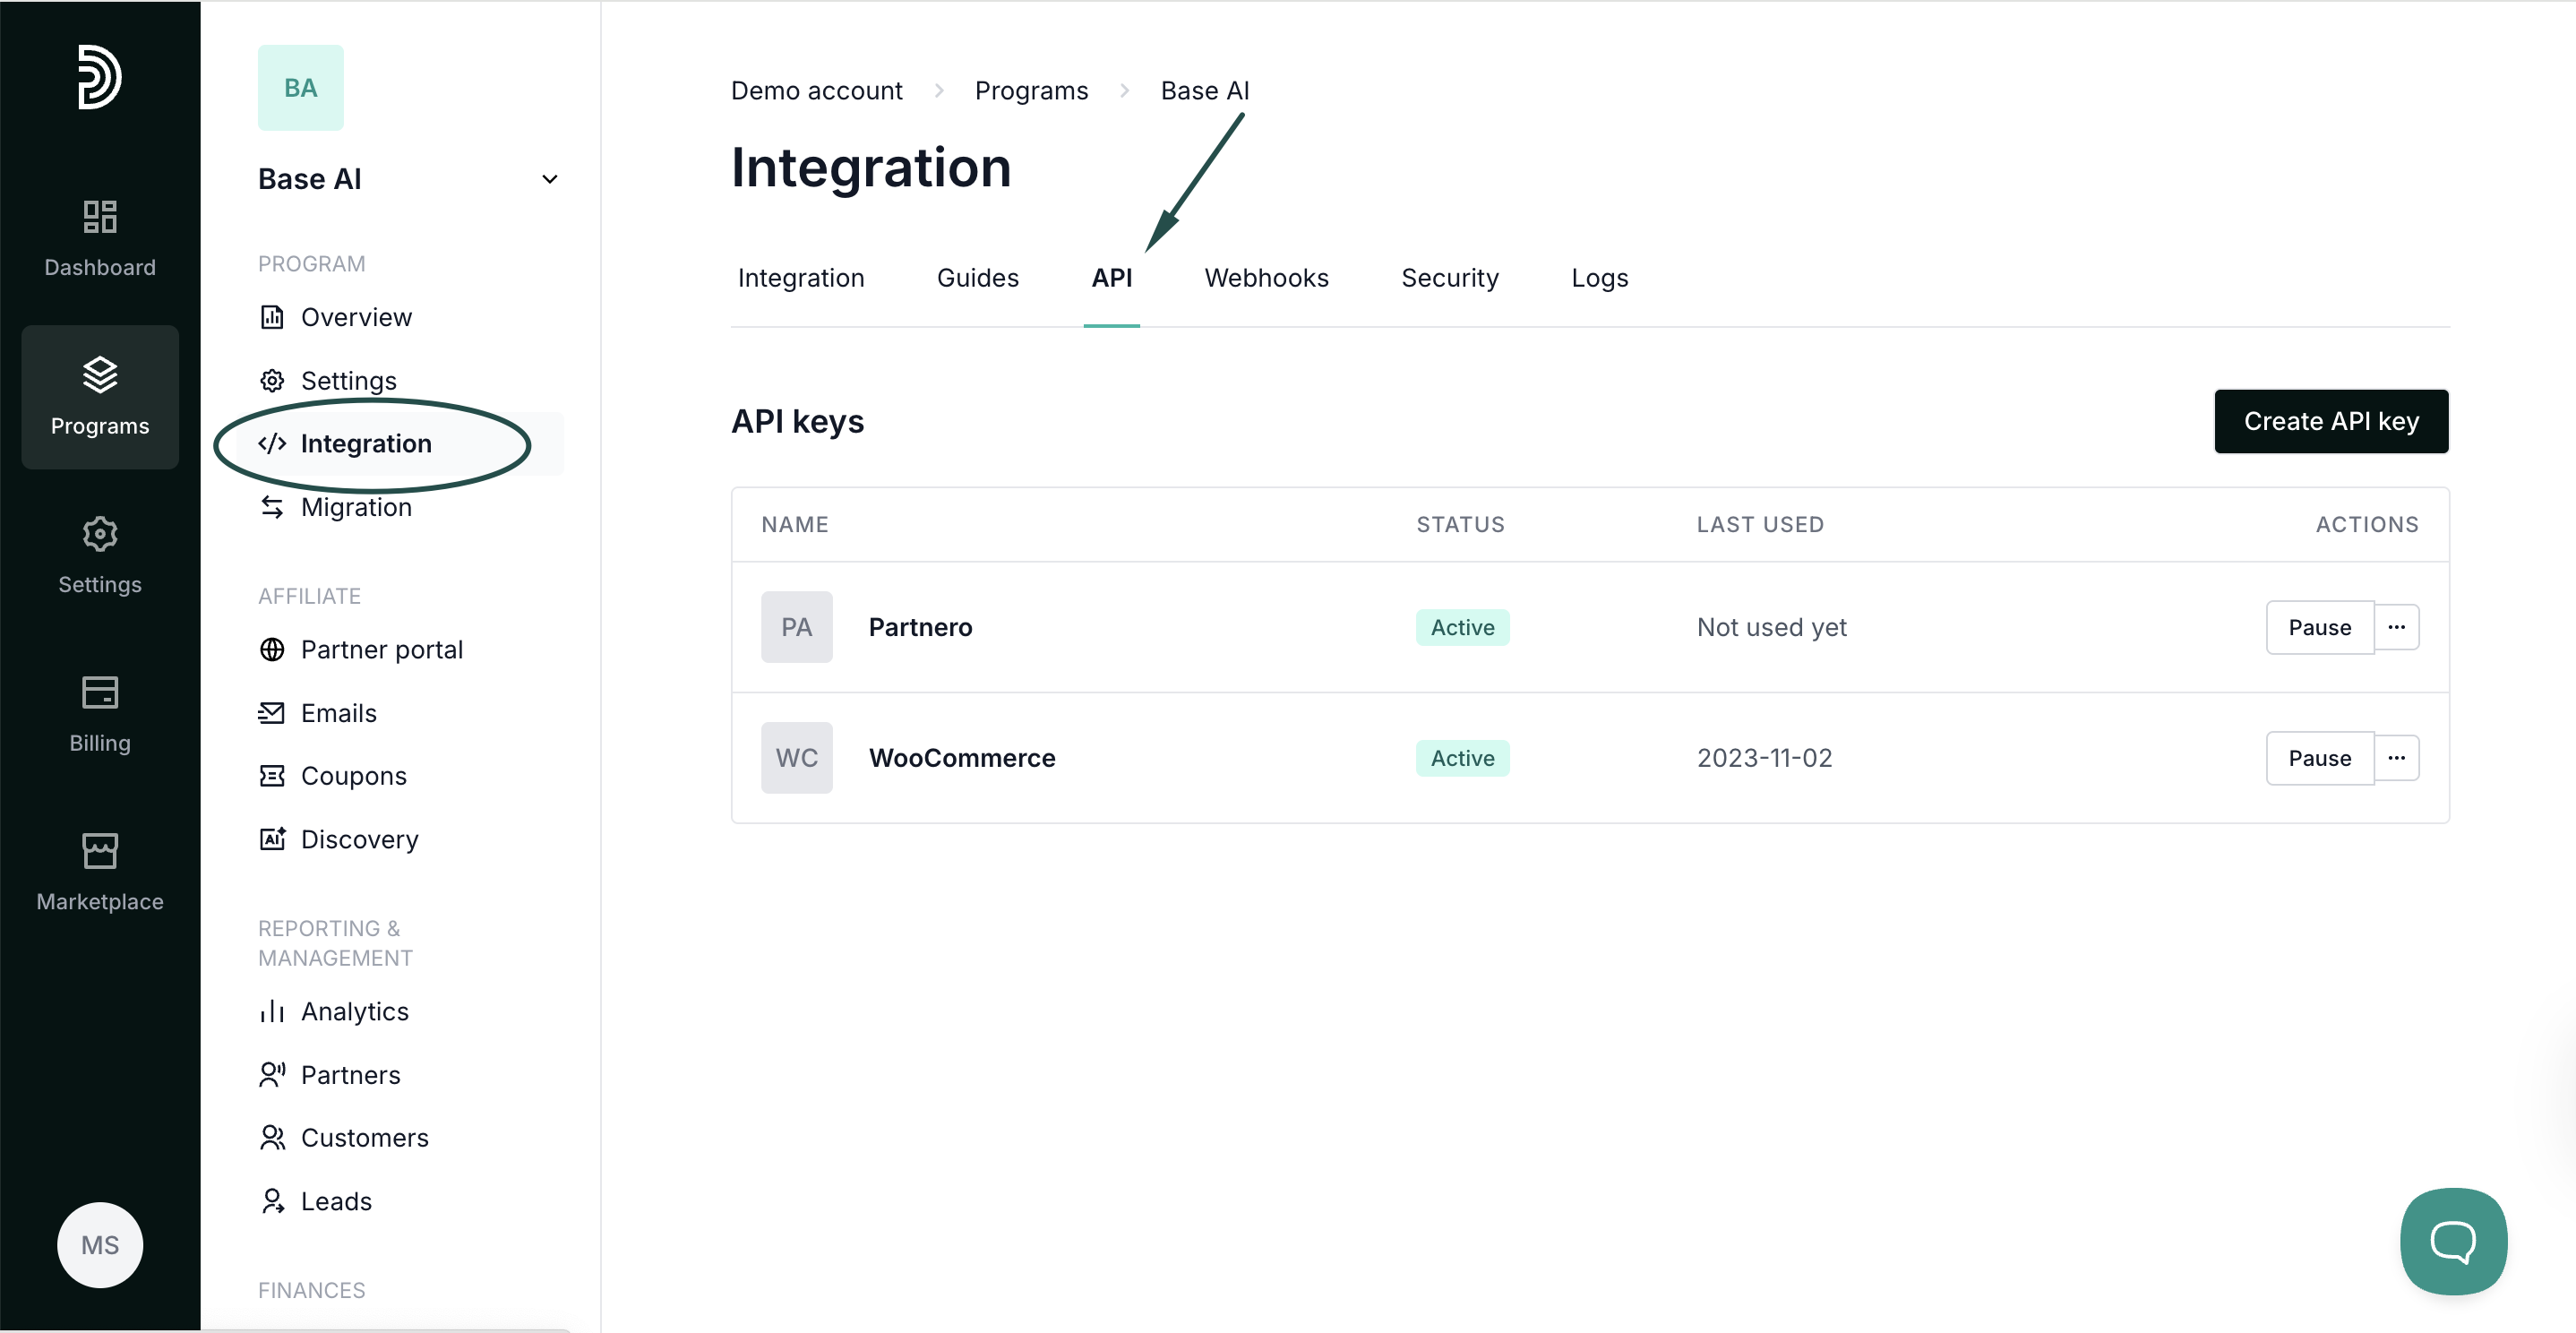
Task: Click the Coupons ticket icon item
Action: click(x=353, y=776)
